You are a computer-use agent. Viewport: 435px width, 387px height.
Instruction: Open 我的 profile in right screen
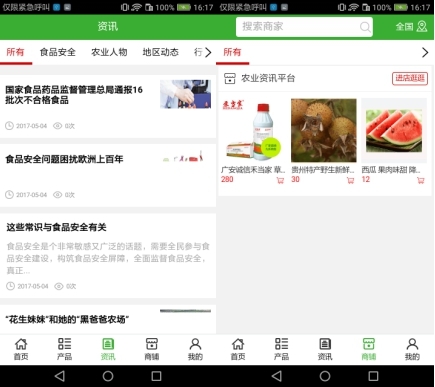coord(412,349)
